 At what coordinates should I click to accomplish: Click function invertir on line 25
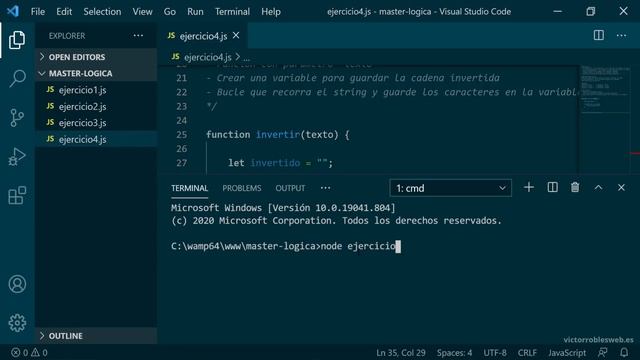278,135
